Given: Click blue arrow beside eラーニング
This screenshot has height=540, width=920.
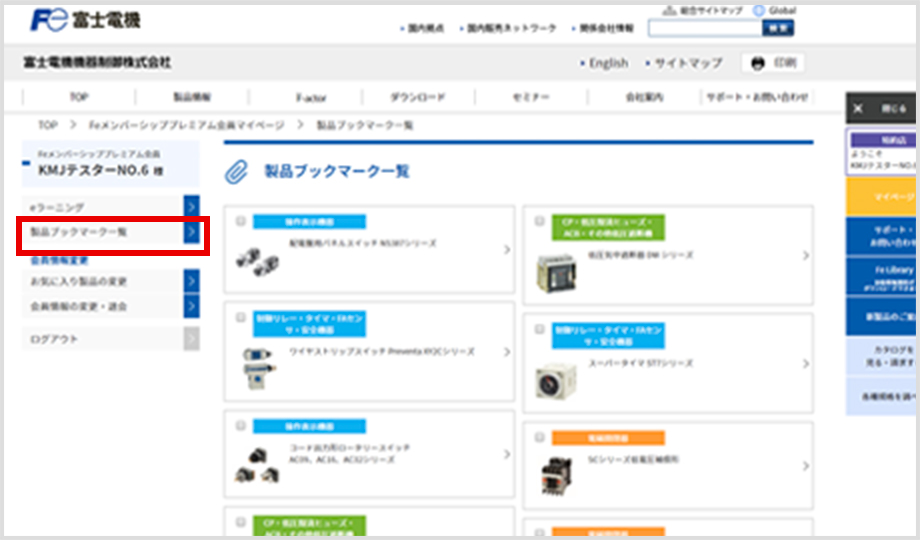Looking at the screenshot, I should (191, 207).
